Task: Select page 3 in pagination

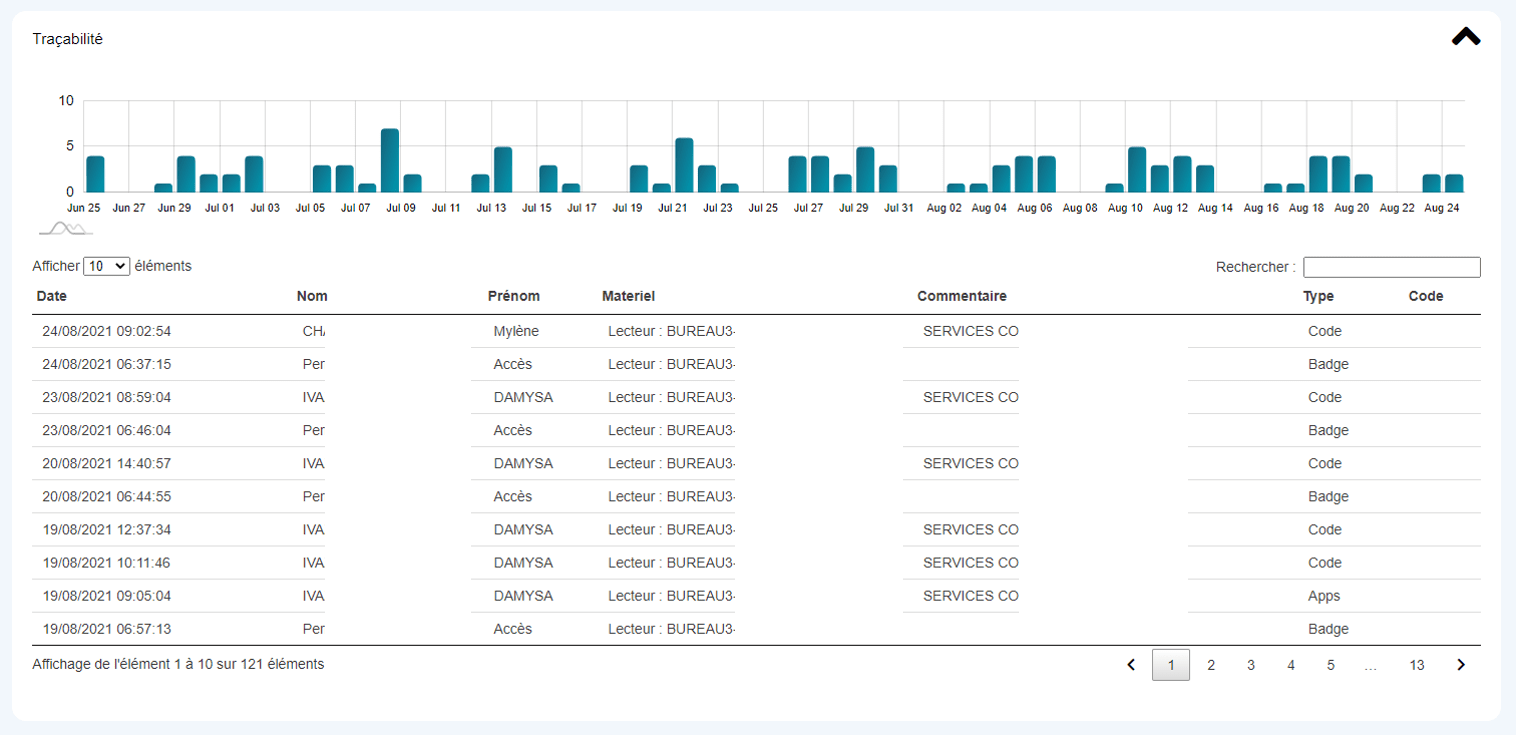Action: click(1251, 665)
